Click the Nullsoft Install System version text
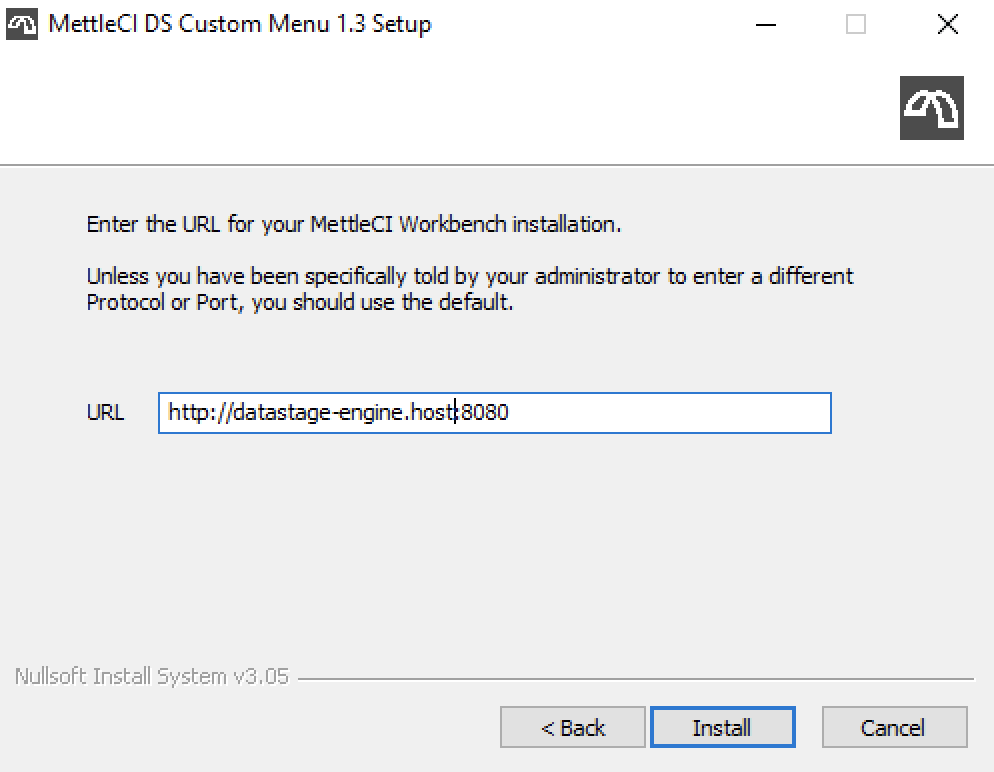The width and height of the screenshot is (994, 772). pyautogui.click(x=148, y=676)
